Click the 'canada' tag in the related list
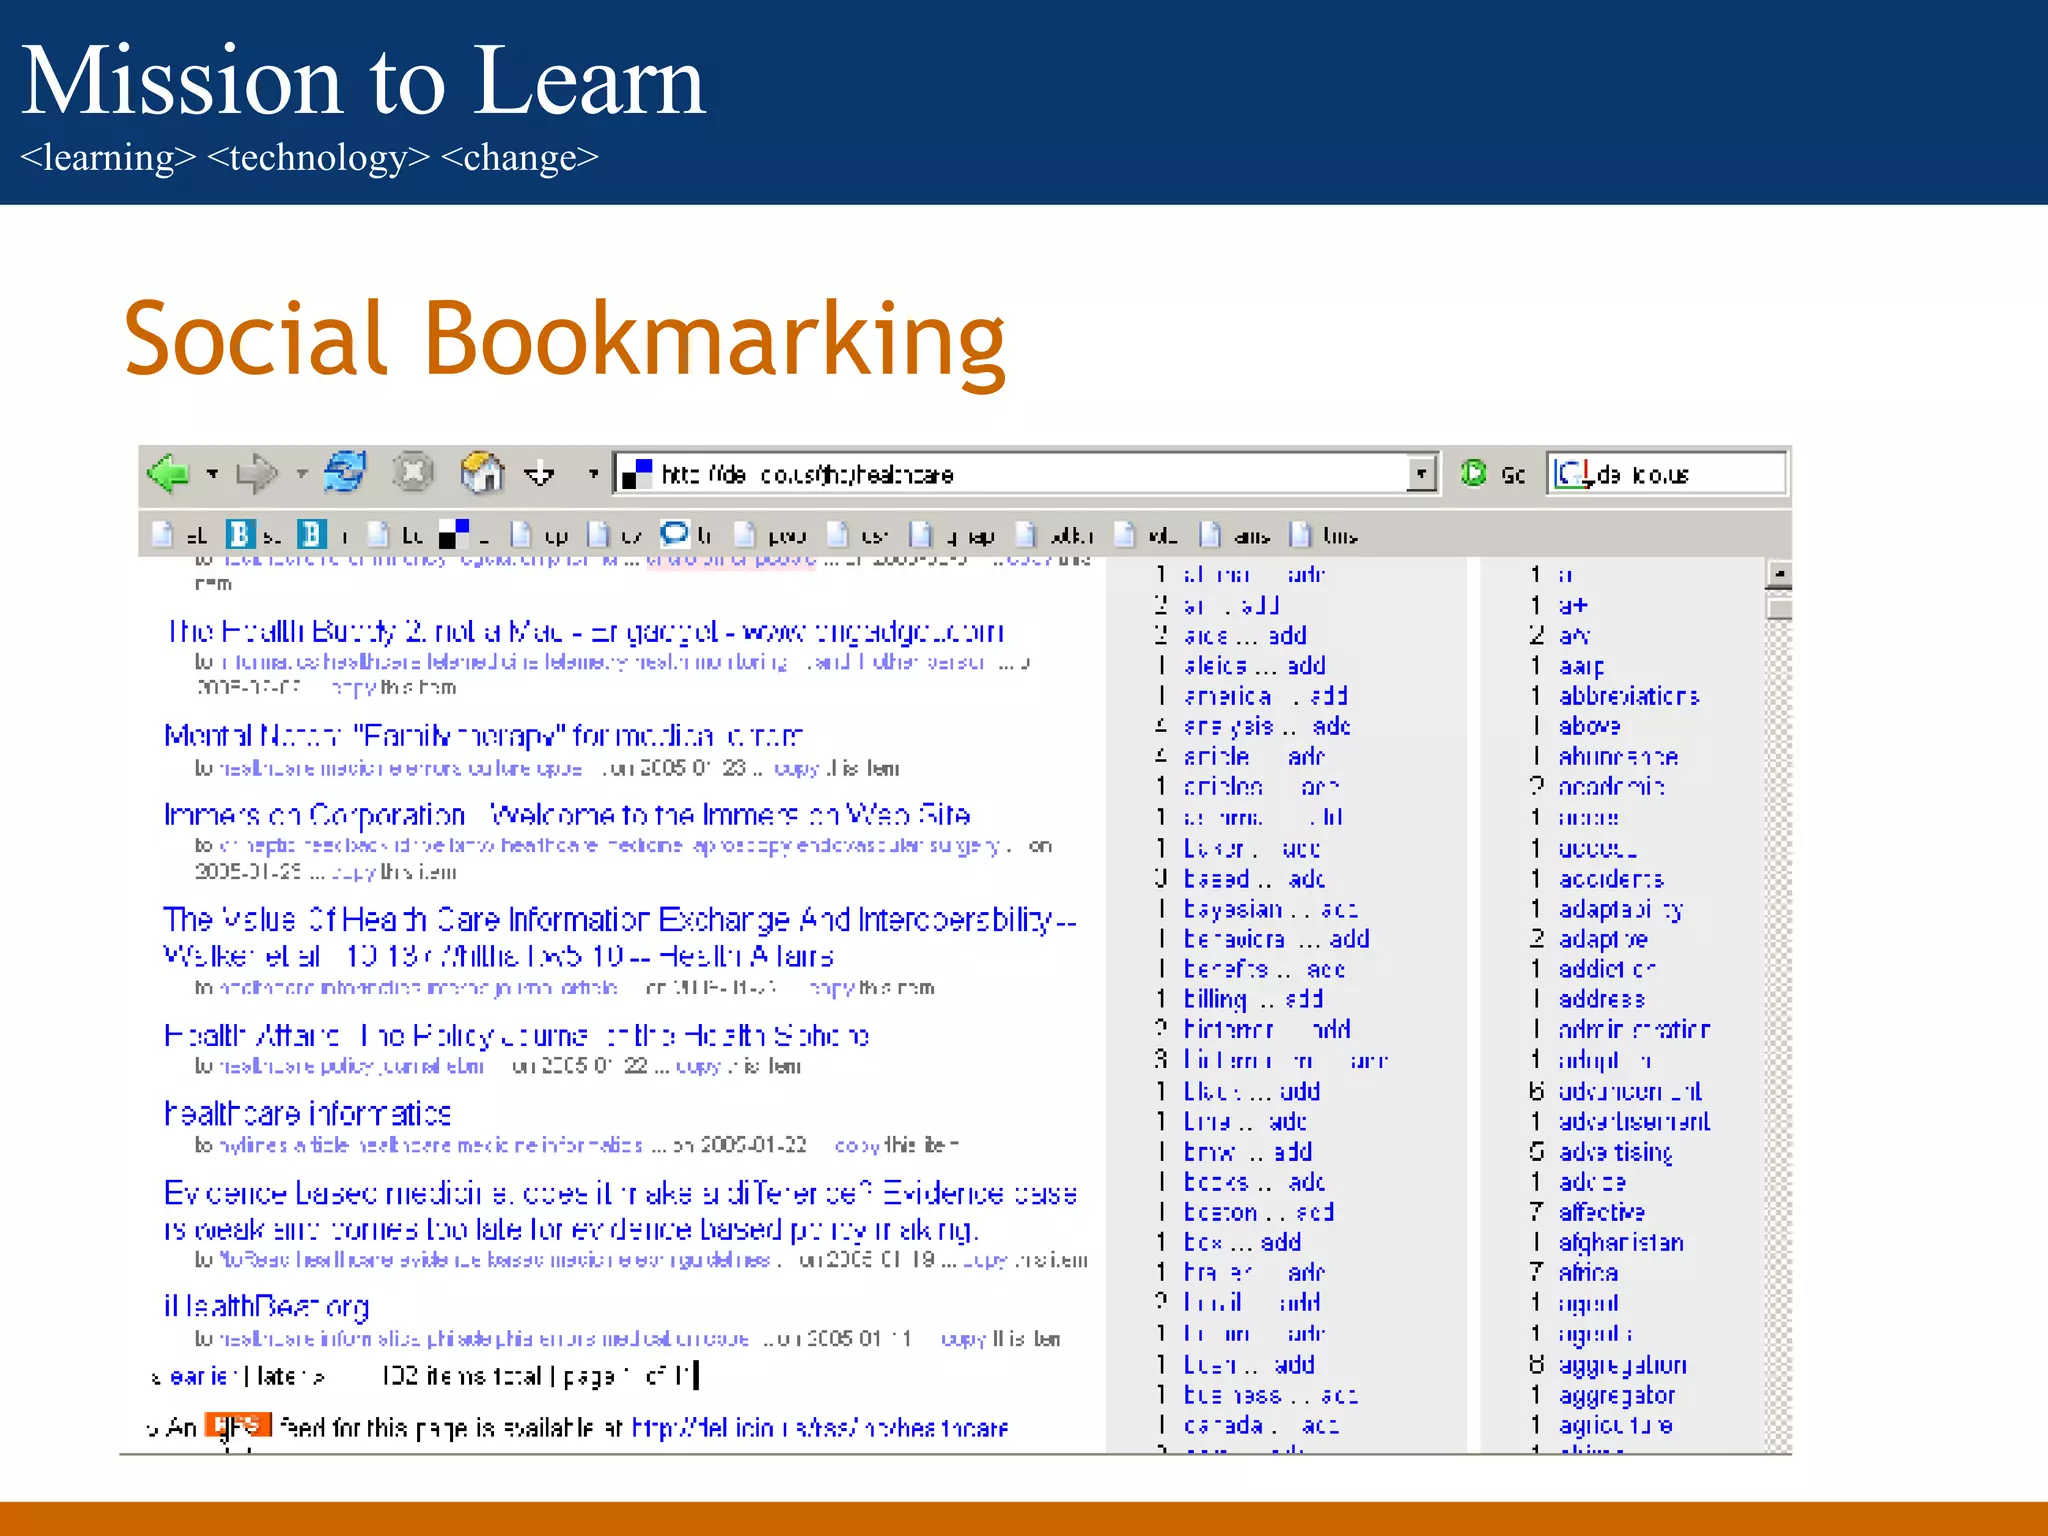Viewport: 2048px width, 1536px height. [1223, 1425]
